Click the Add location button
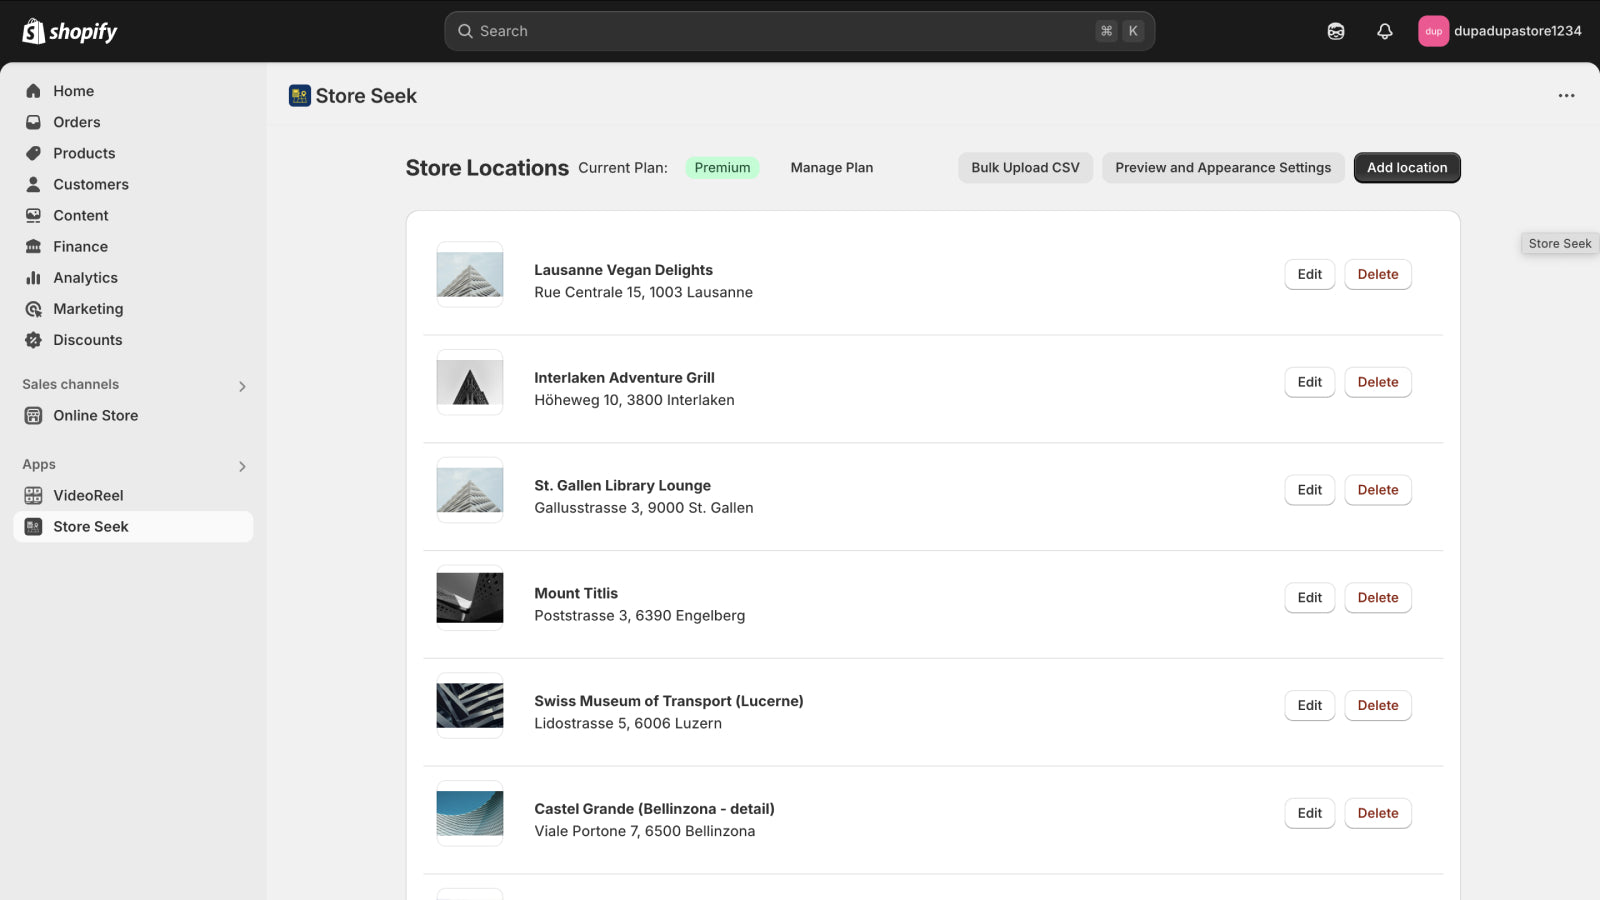 click(x=1406, y=167)
